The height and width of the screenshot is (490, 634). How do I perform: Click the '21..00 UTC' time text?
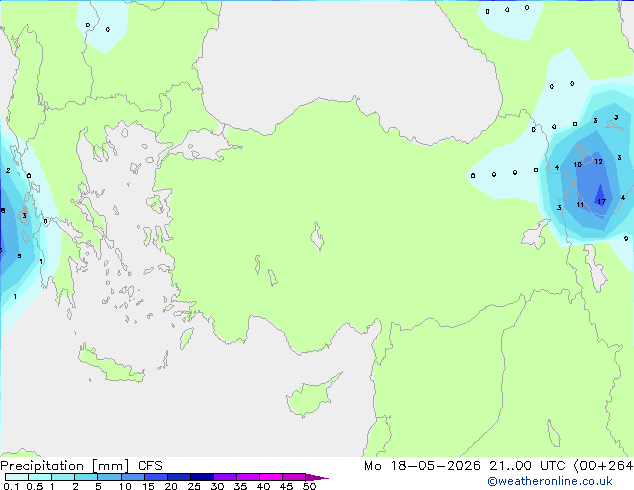(x=527, y=466)
